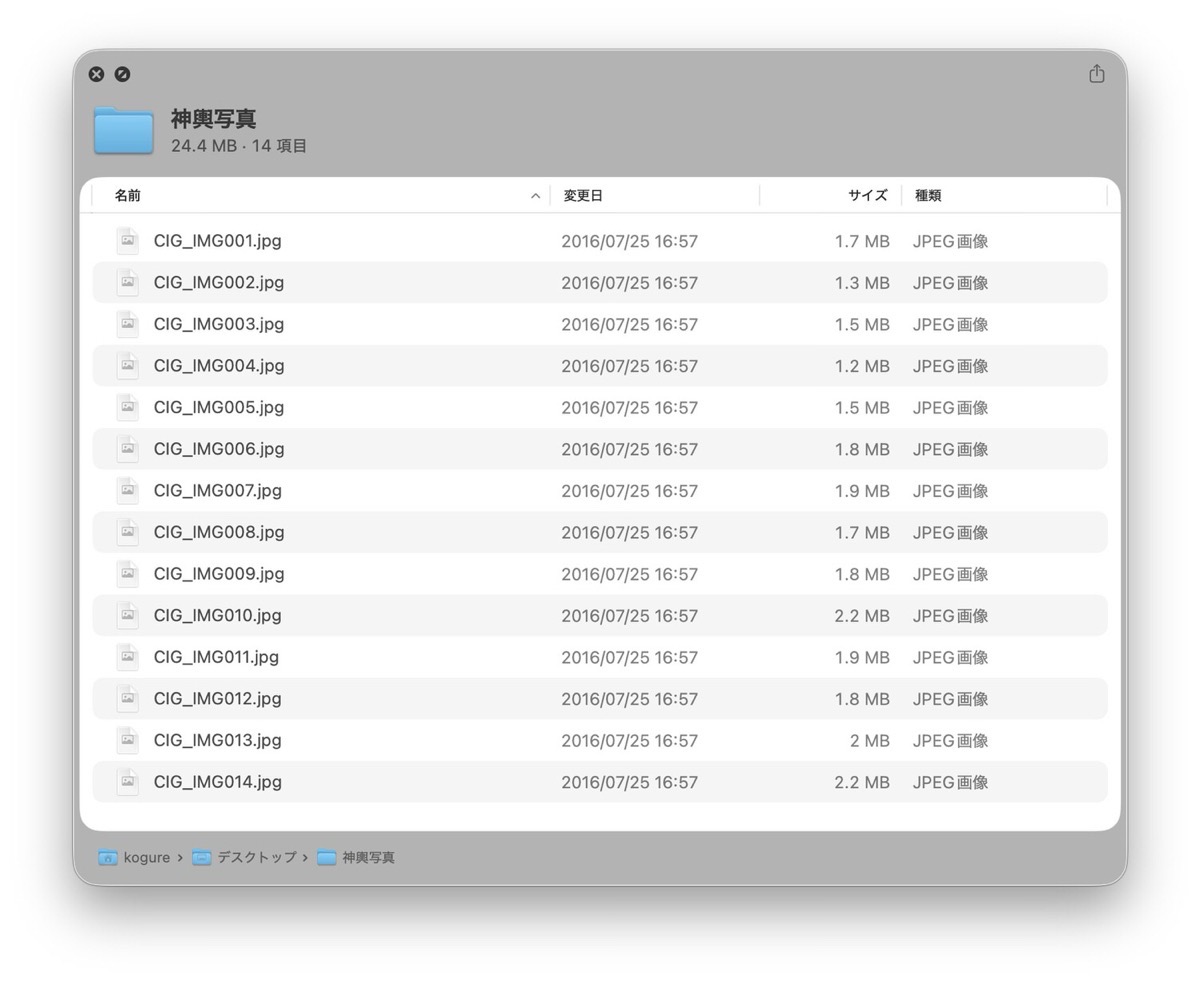Select the file icon for CIG_IMG005.jpg
This screenshot has height=982, width=1200.
pos(127,407)
